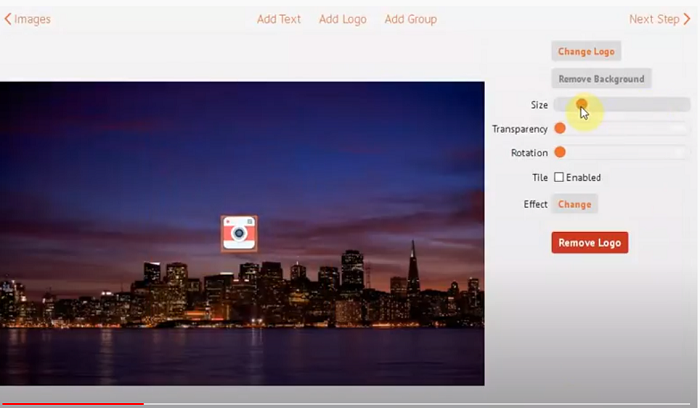Click Remove Background button
The width and height of the screenshot is (700, 408).
pos(601,79)
